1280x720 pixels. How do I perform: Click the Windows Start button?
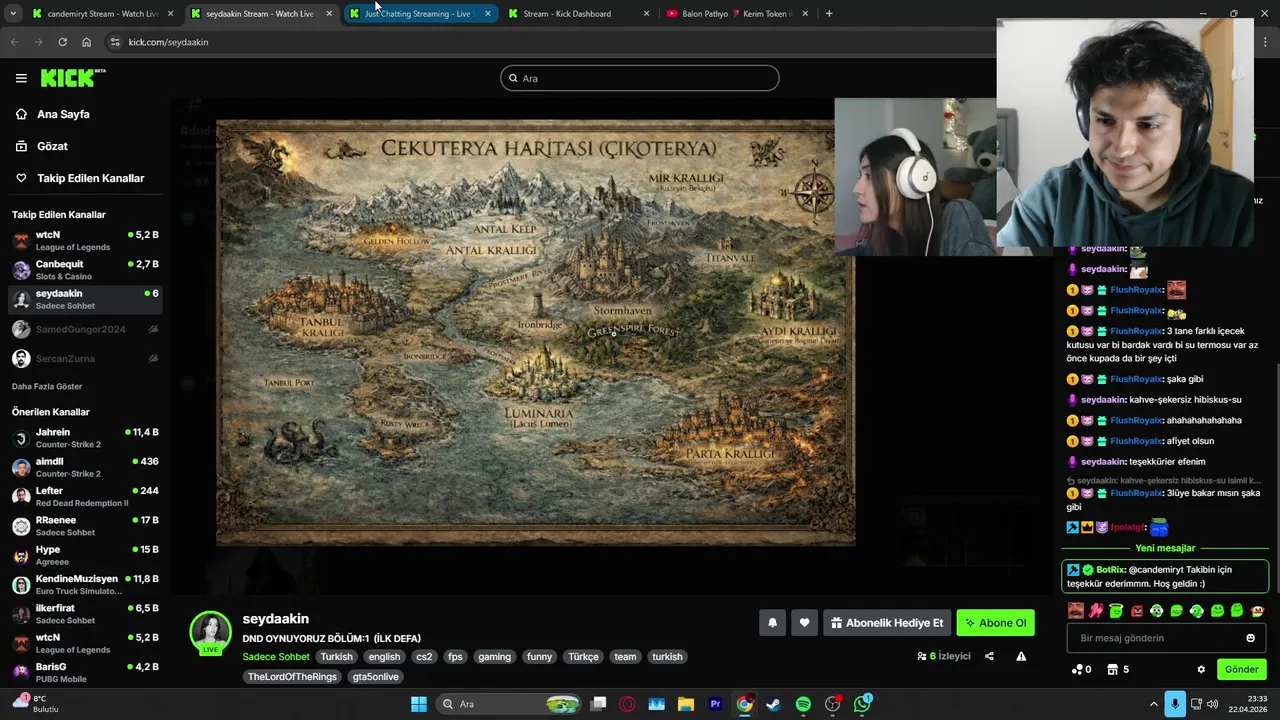click(419, 704)
